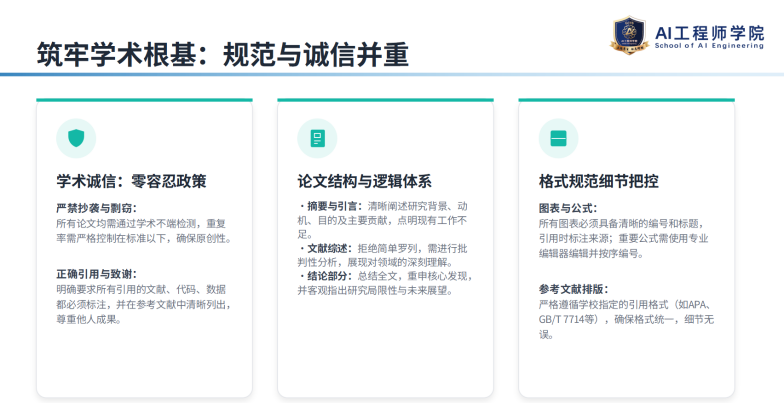Click the 正确引用与致谢 subheading

(x=96, y=274)
